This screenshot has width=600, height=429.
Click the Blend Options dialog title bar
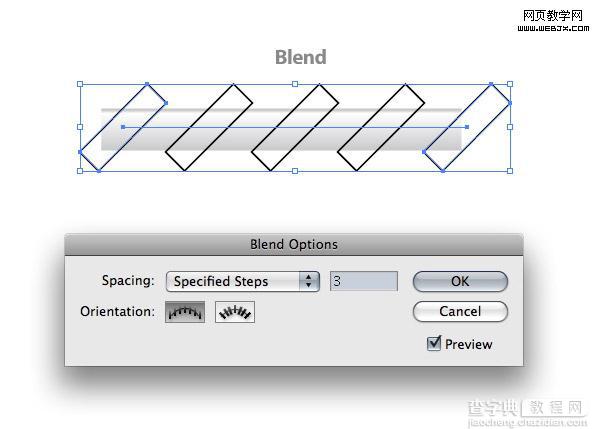click(x=294, y=244)
